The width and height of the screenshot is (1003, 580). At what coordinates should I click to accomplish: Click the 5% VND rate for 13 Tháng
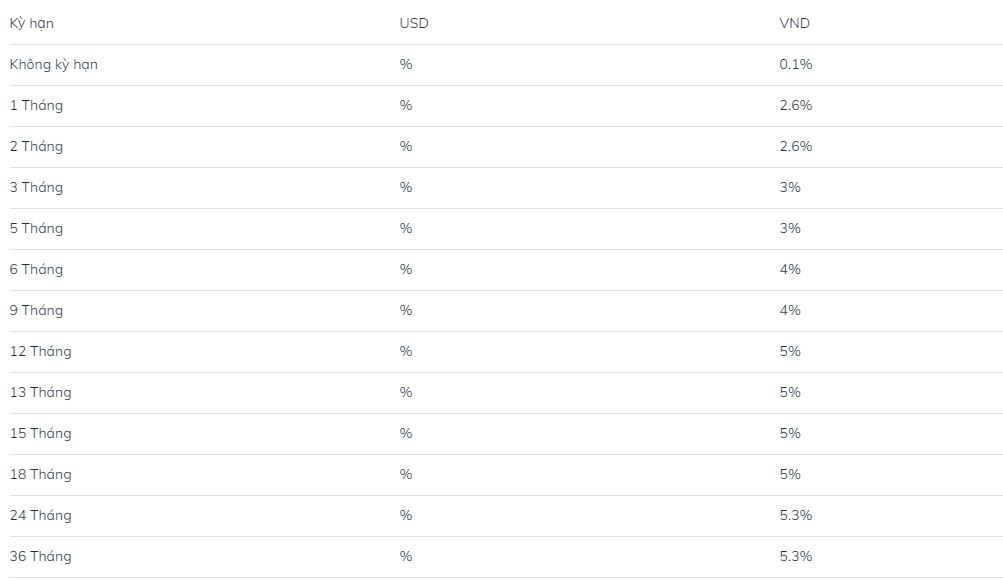790,392
